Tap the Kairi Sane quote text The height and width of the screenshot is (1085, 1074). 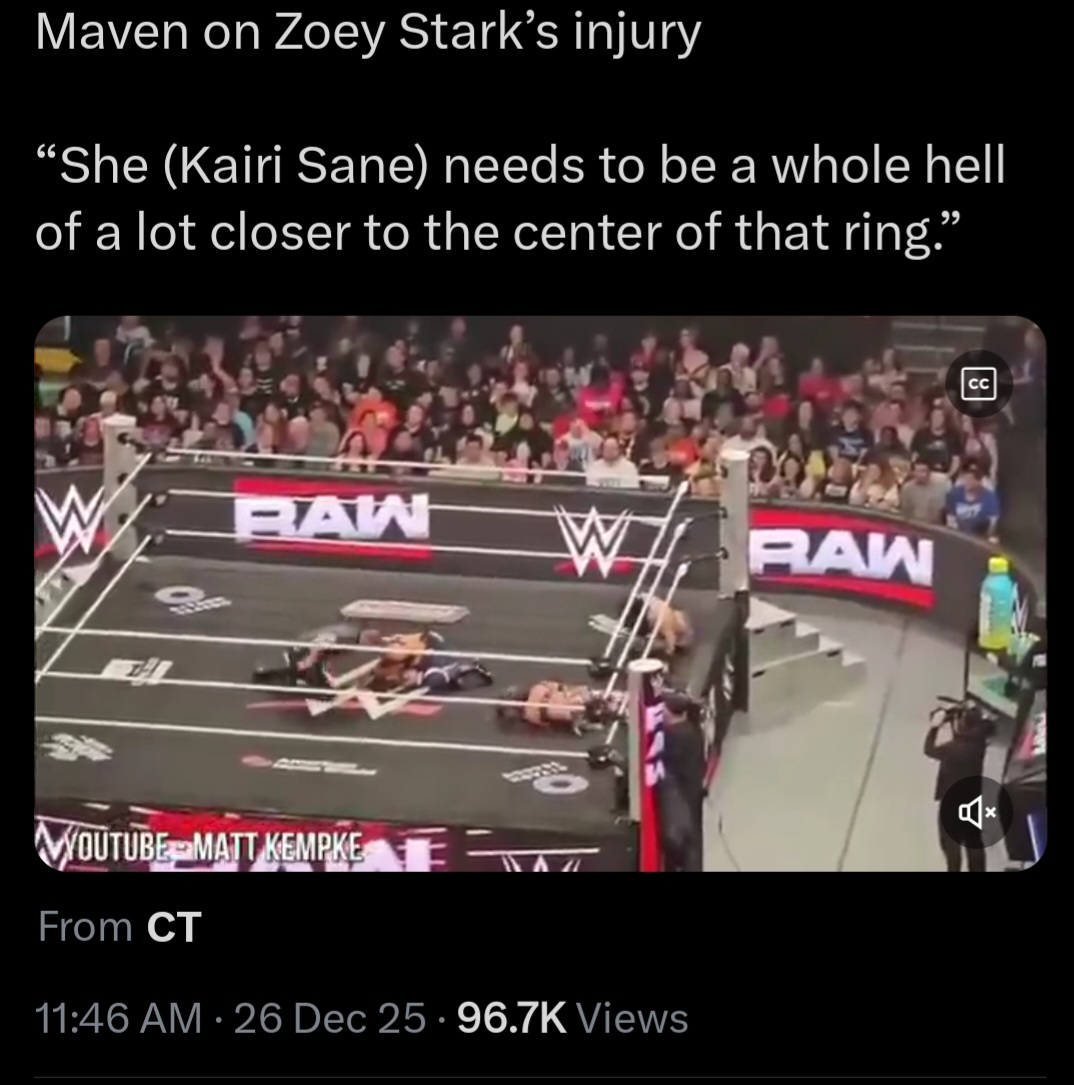[520, 200]
